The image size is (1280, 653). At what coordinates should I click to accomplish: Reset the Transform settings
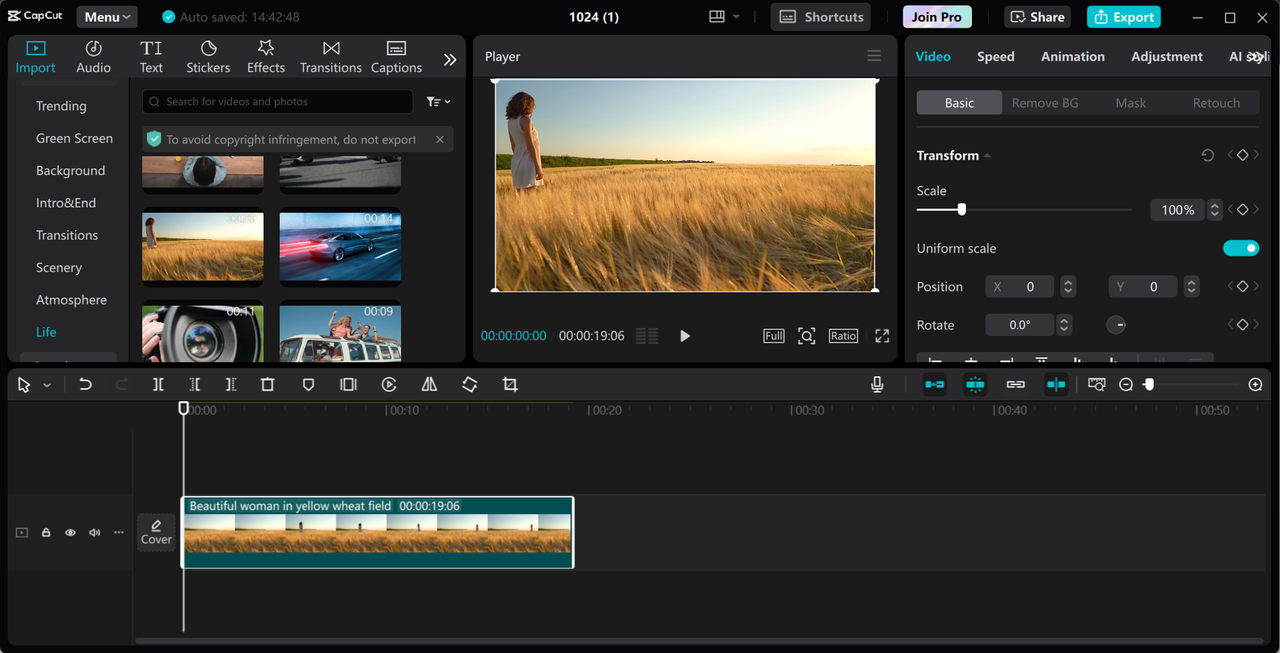1208,155
